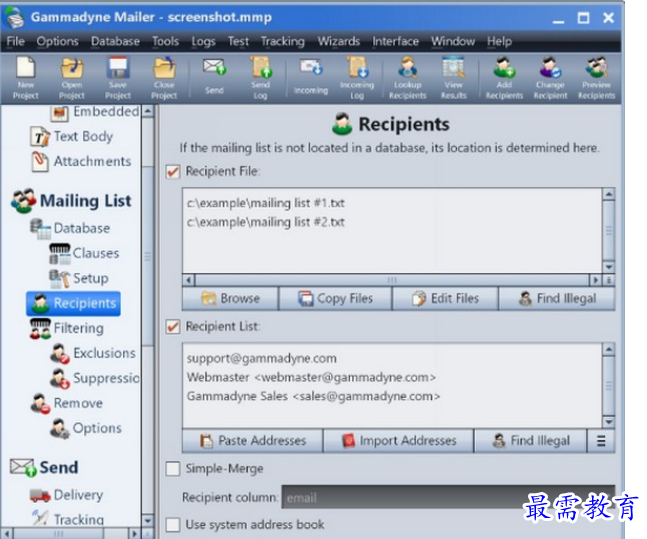
Task: Open Project via the toolbar icon
Action: (x=72, y=78)
